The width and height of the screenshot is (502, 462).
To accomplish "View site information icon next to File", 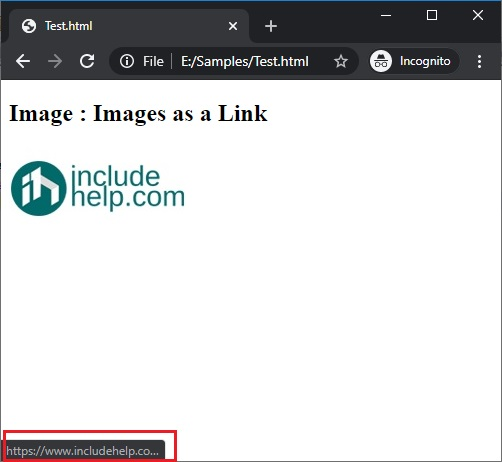I will coord(127,61).
